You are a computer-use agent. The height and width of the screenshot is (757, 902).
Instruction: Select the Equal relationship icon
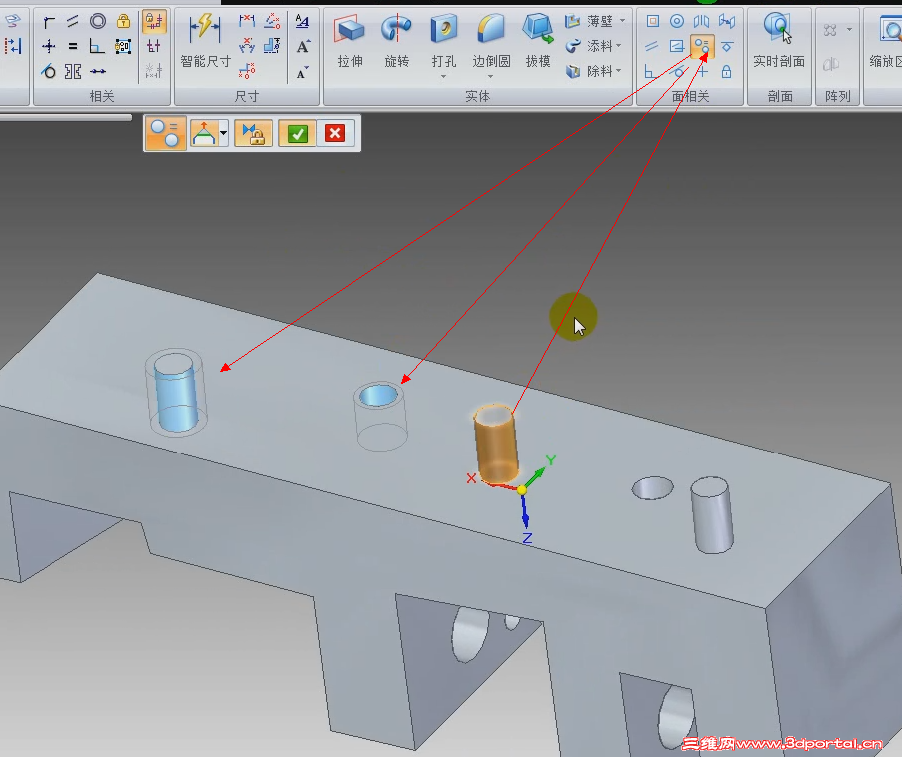73,47
